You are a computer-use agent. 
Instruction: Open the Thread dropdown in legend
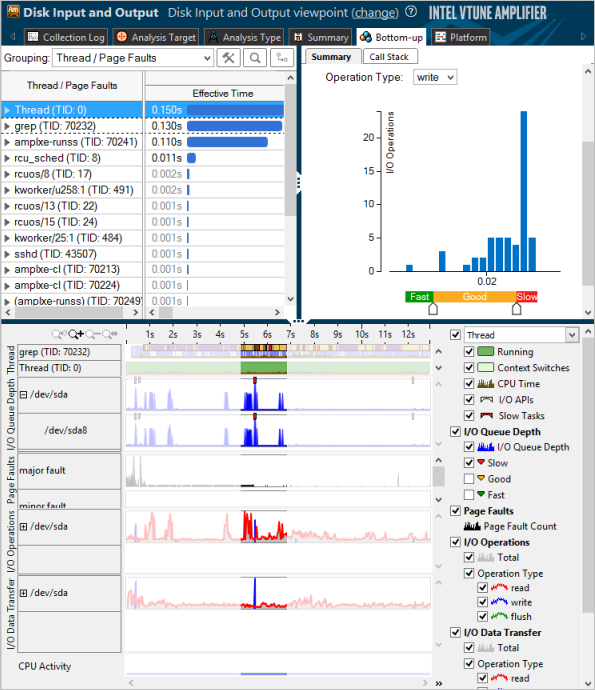(521, 335)
